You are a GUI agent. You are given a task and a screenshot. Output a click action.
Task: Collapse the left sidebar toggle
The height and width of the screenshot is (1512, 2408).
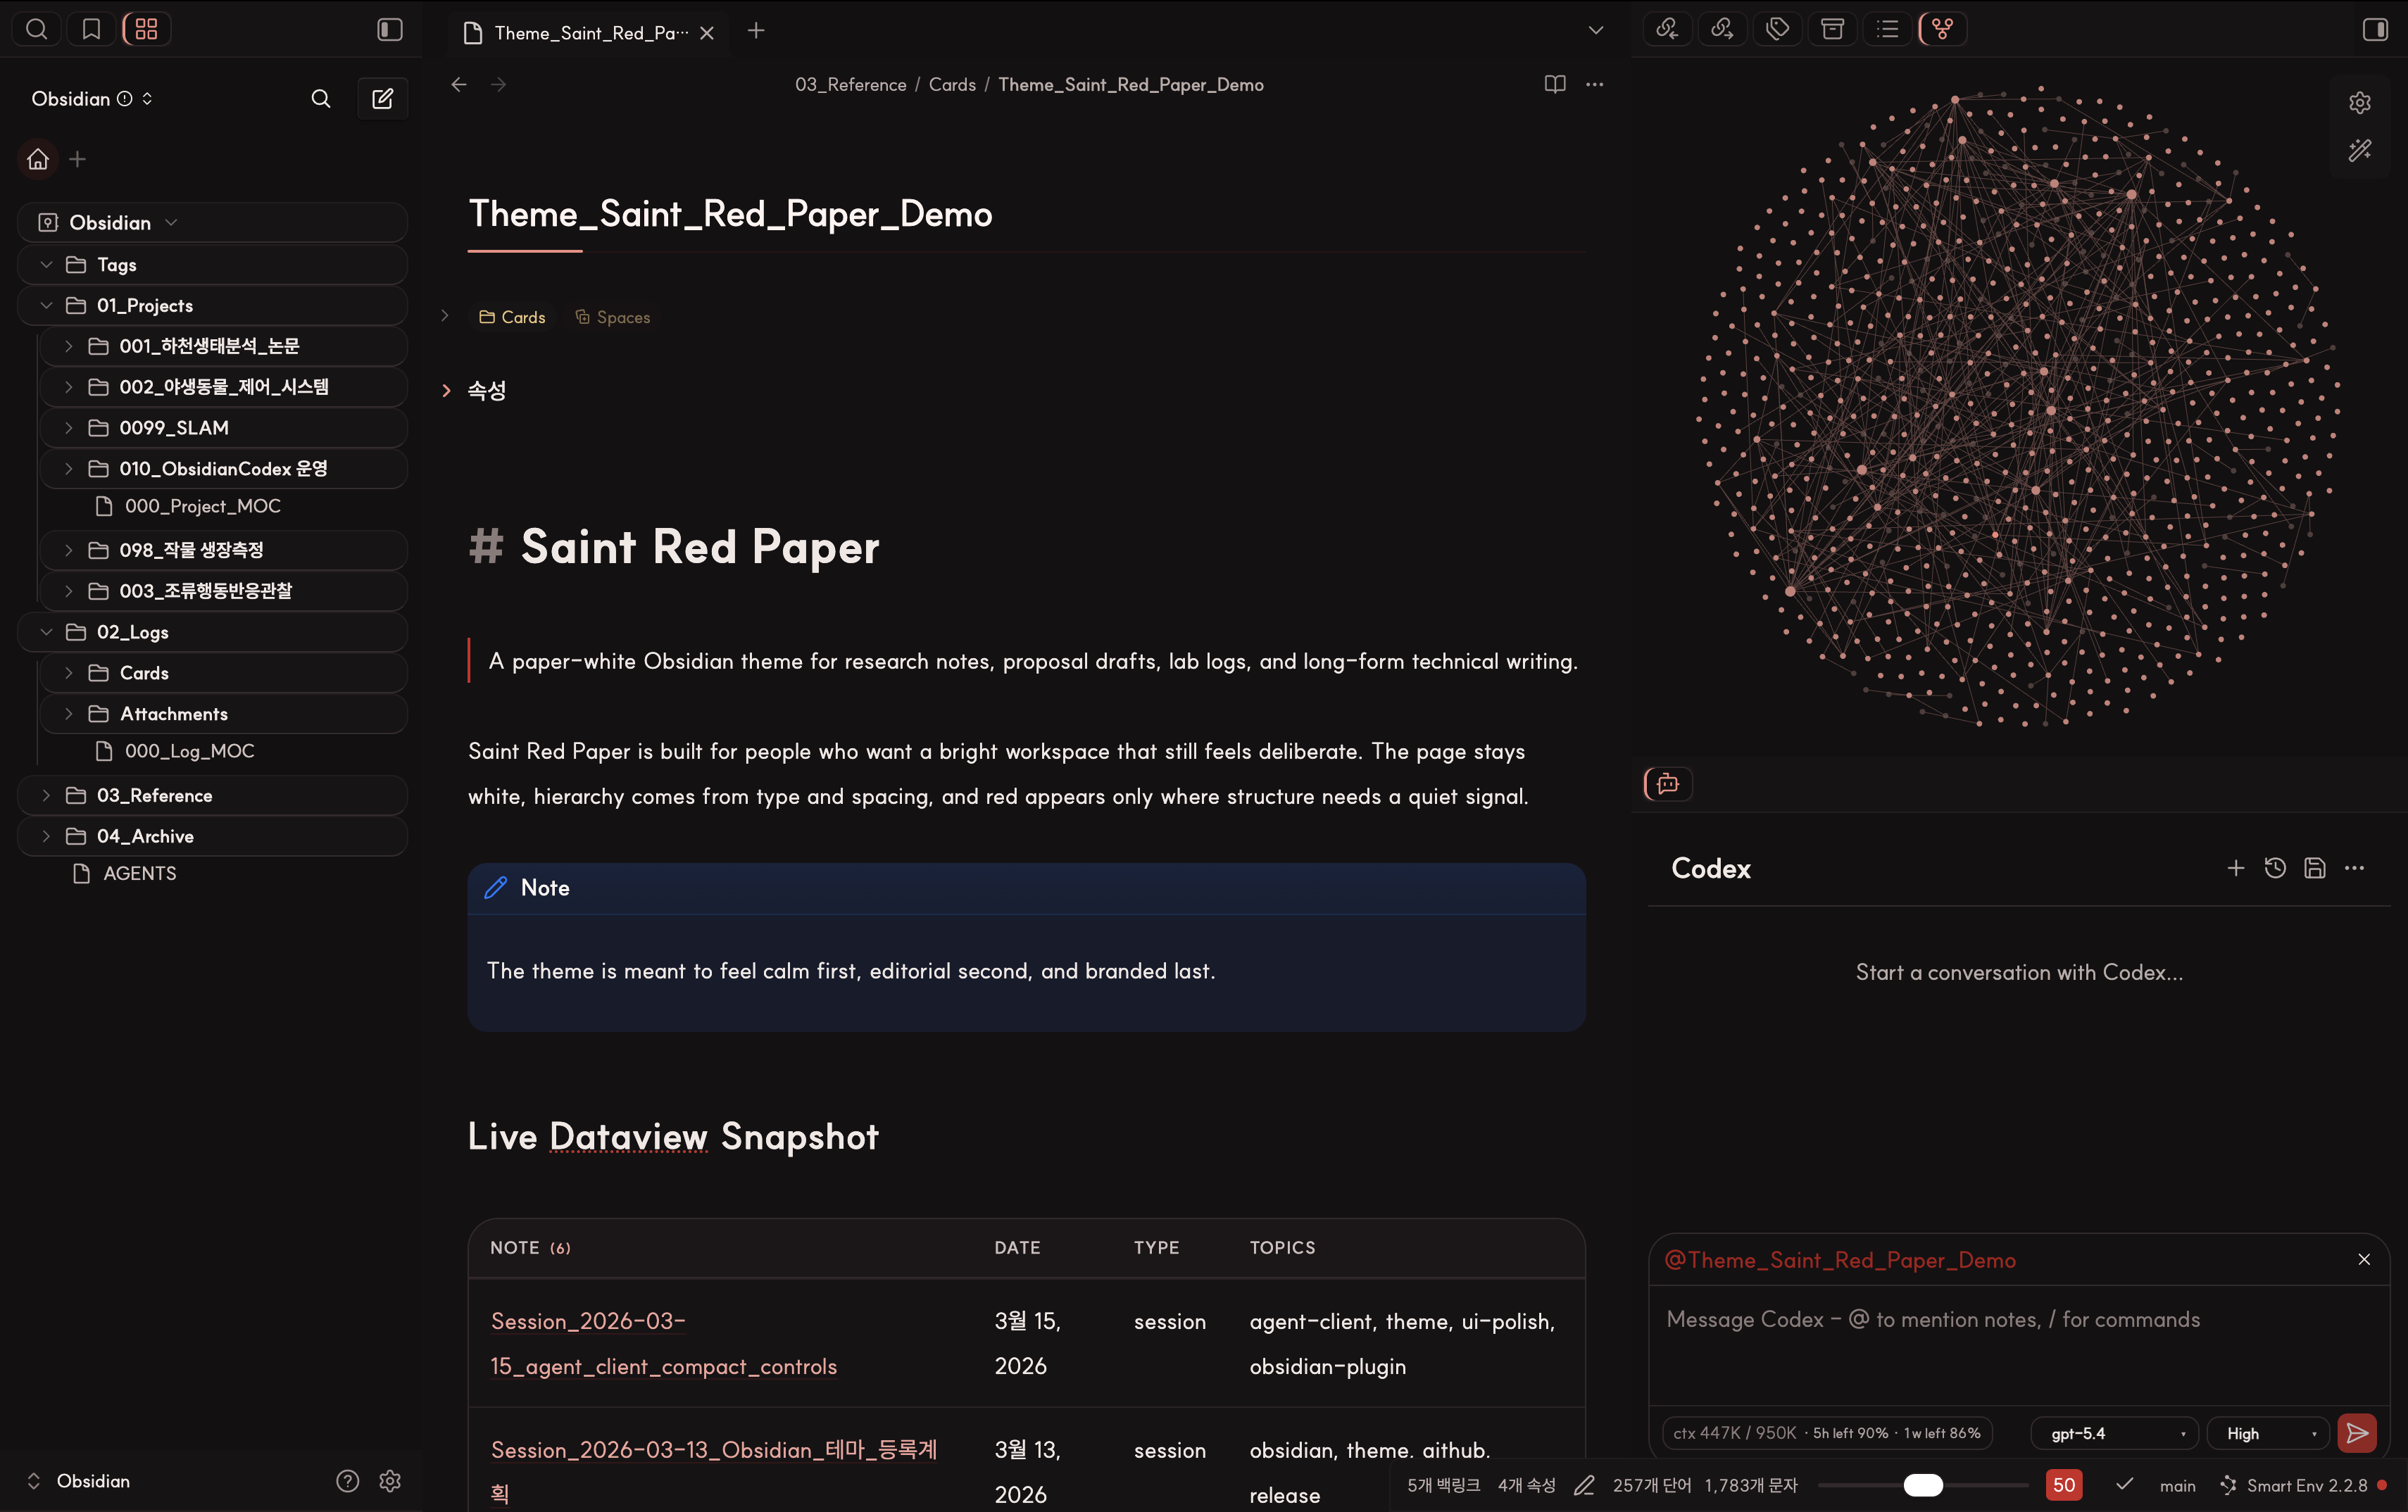click(x=389, y=29)
